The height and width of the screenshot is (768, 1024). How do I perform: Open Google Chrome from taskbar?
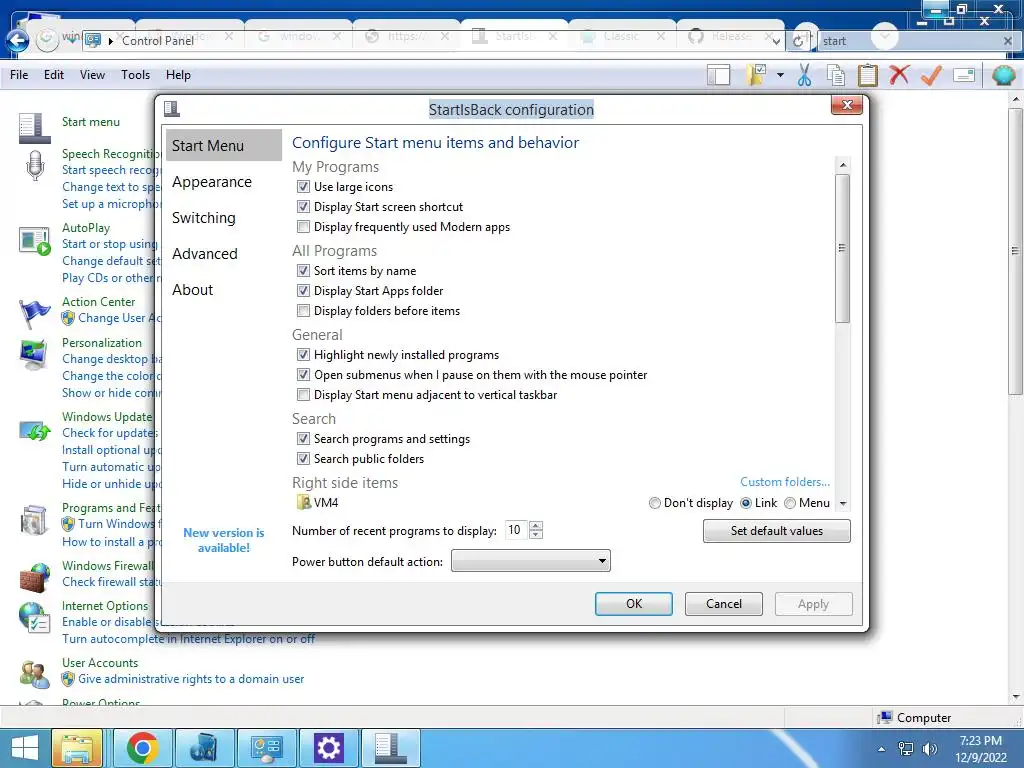click(142, 748)
